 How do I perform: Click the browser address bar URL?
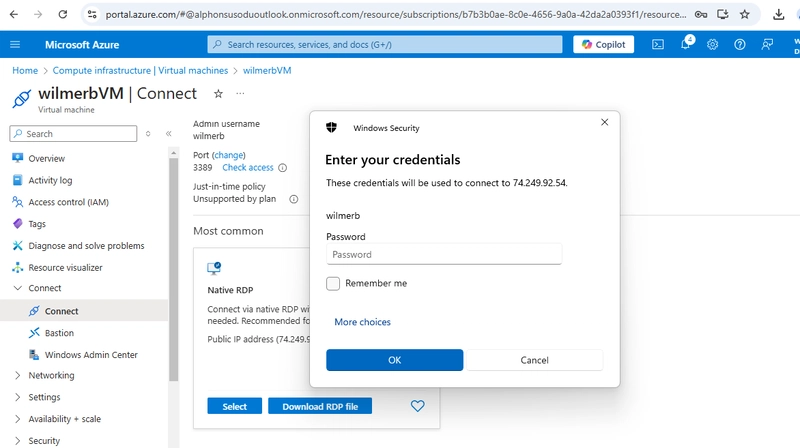click(x=395, y=14)
